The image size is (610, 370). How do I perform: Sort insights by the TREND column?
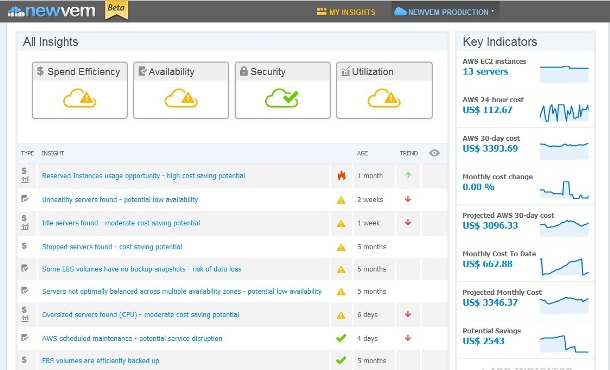tap(409, 153)
